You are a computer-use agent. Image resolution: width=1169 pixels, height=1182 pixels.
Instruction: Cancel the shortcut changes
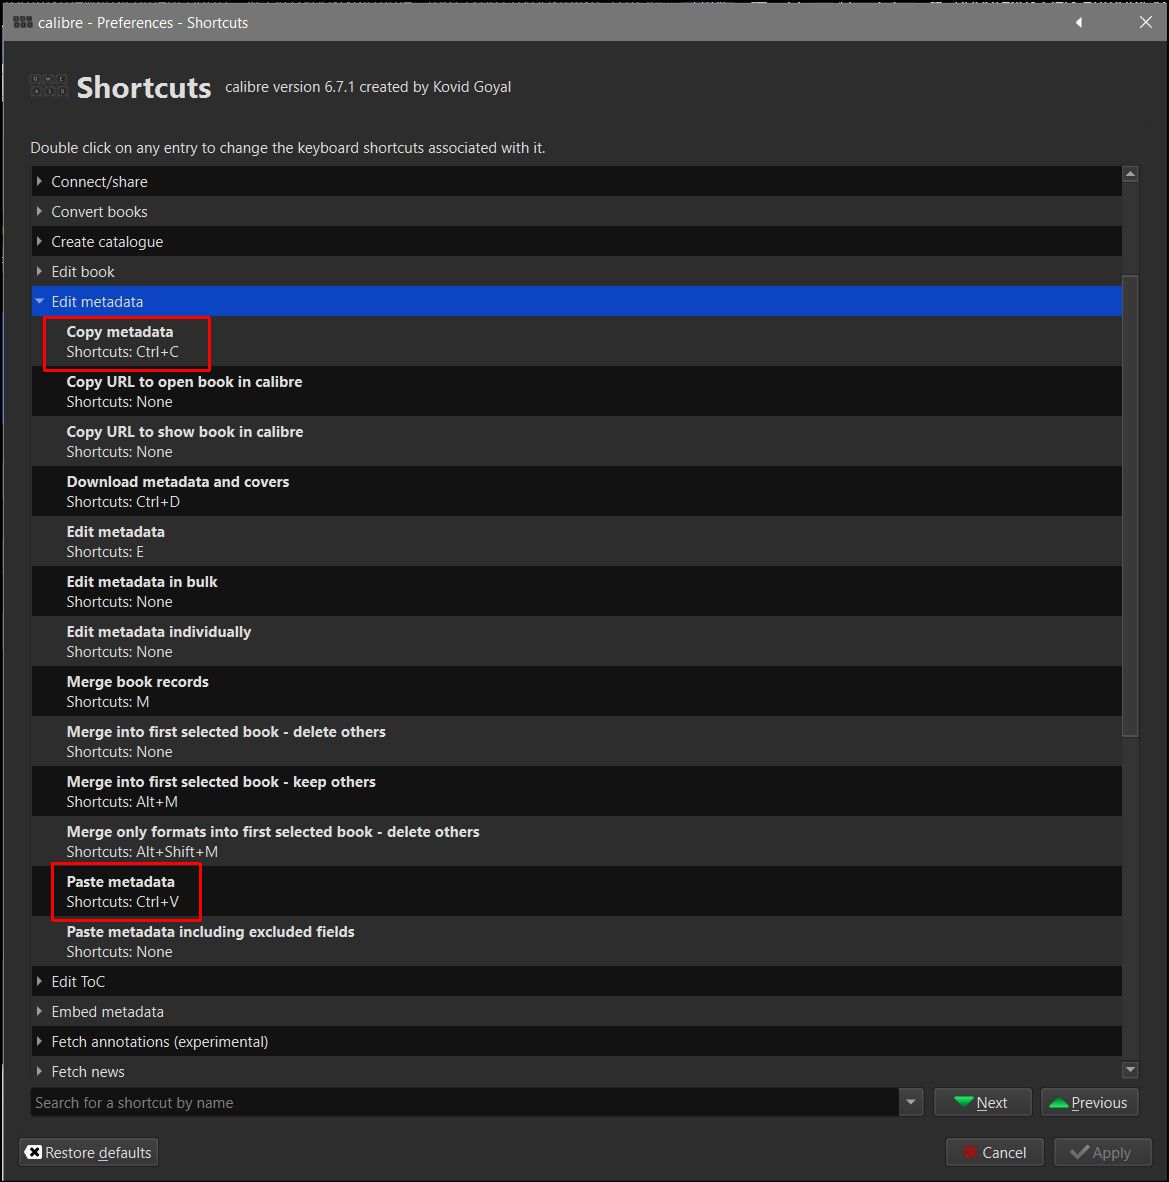(994, 1152)
